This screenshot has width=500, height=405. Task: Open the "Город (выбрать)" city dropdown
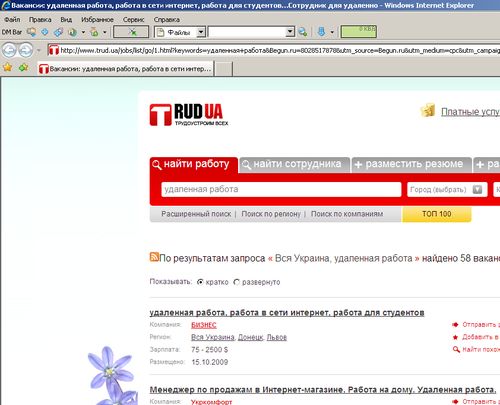(x=447, y=189)
